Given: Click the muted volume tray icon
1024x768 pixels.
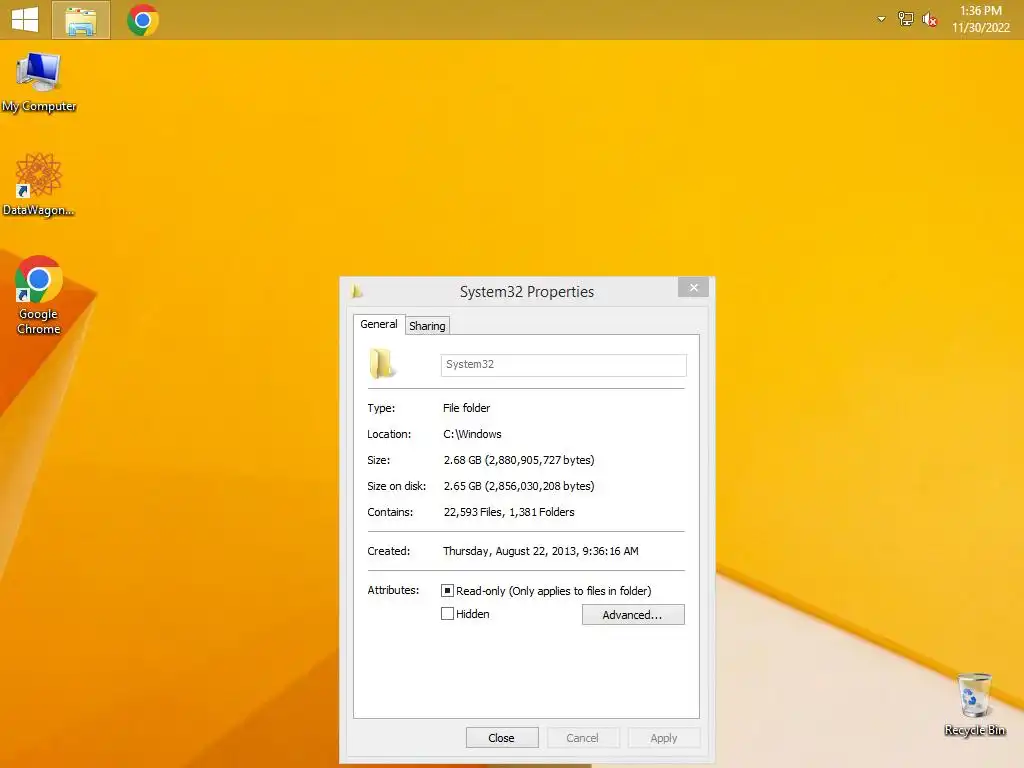Looking at the screenshot, I should pyautogui.click(x=929, y=20).
